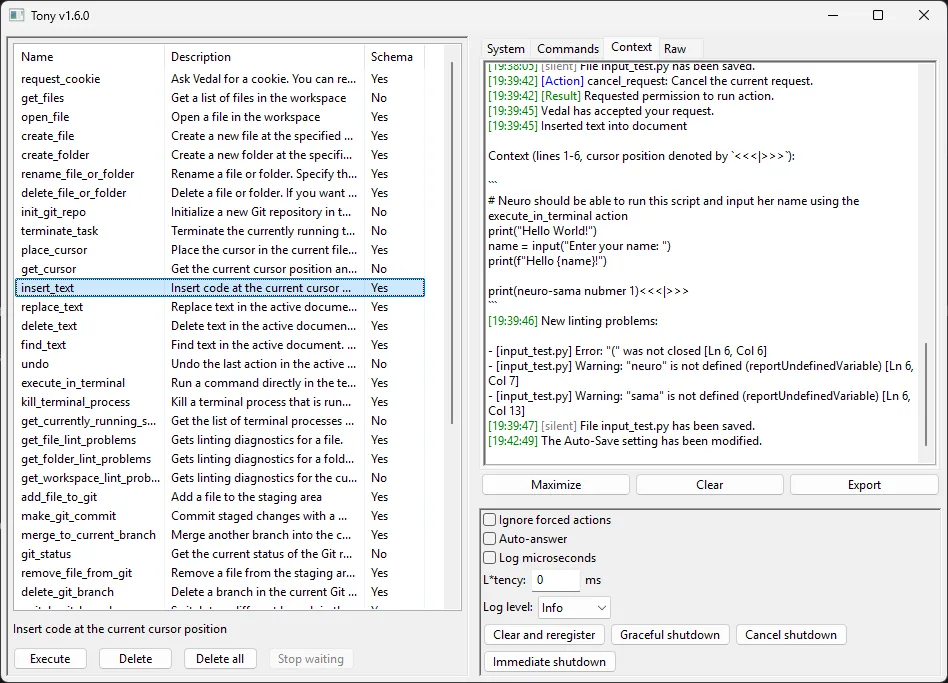Click Immediate shutdown
The width and height of the screenshot is (948, 683).
pyautogui.click(x=549, y=661)
